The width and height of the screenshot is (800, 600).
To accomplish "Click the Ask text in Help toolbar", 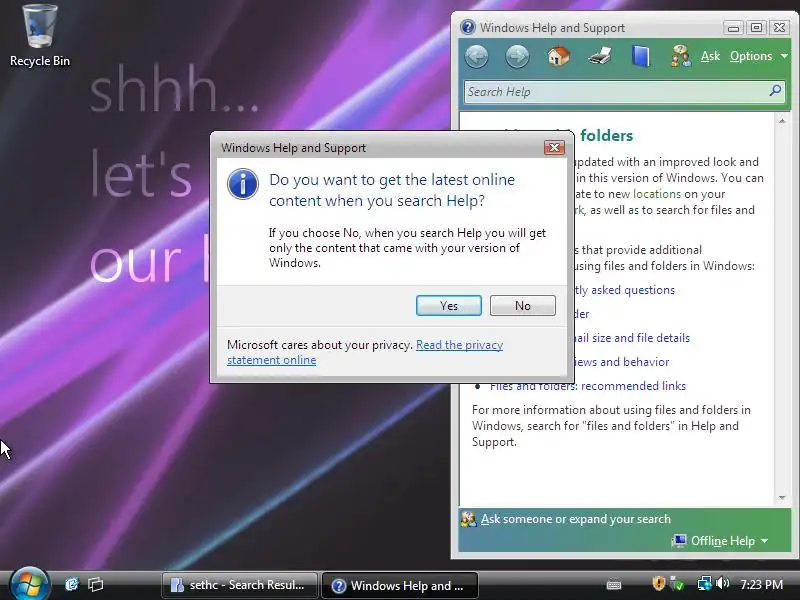I will coord(710,56).
